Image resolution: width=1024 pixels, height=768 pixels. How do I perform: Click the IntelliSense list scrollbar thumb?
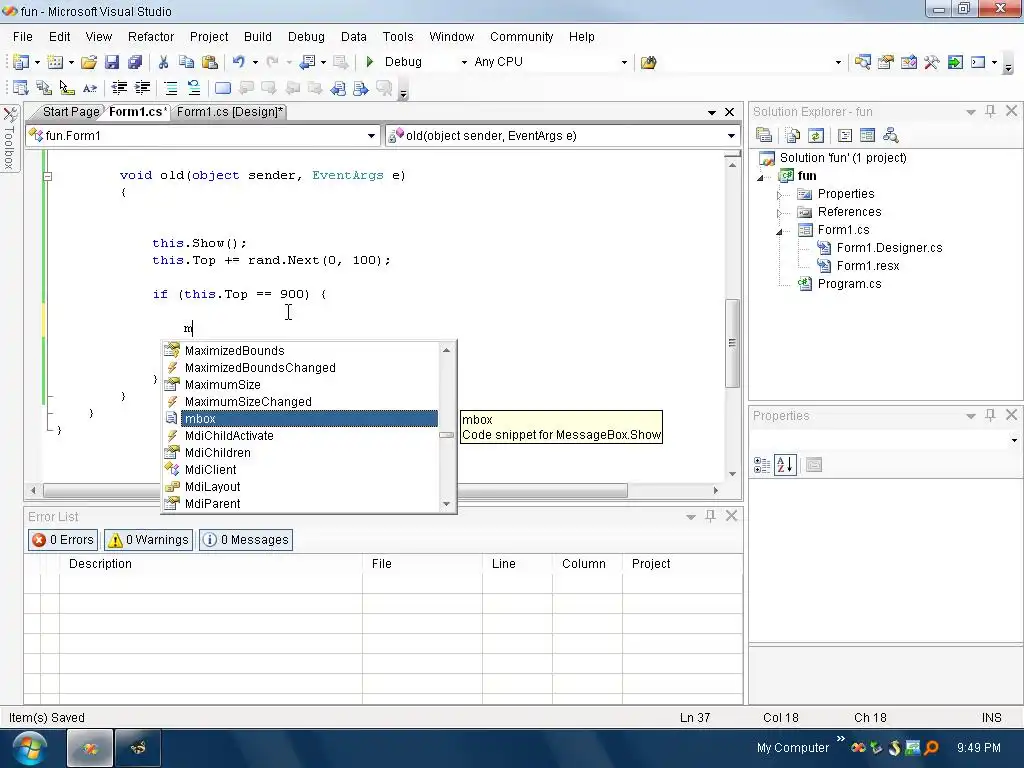click(x=447, y=435)
